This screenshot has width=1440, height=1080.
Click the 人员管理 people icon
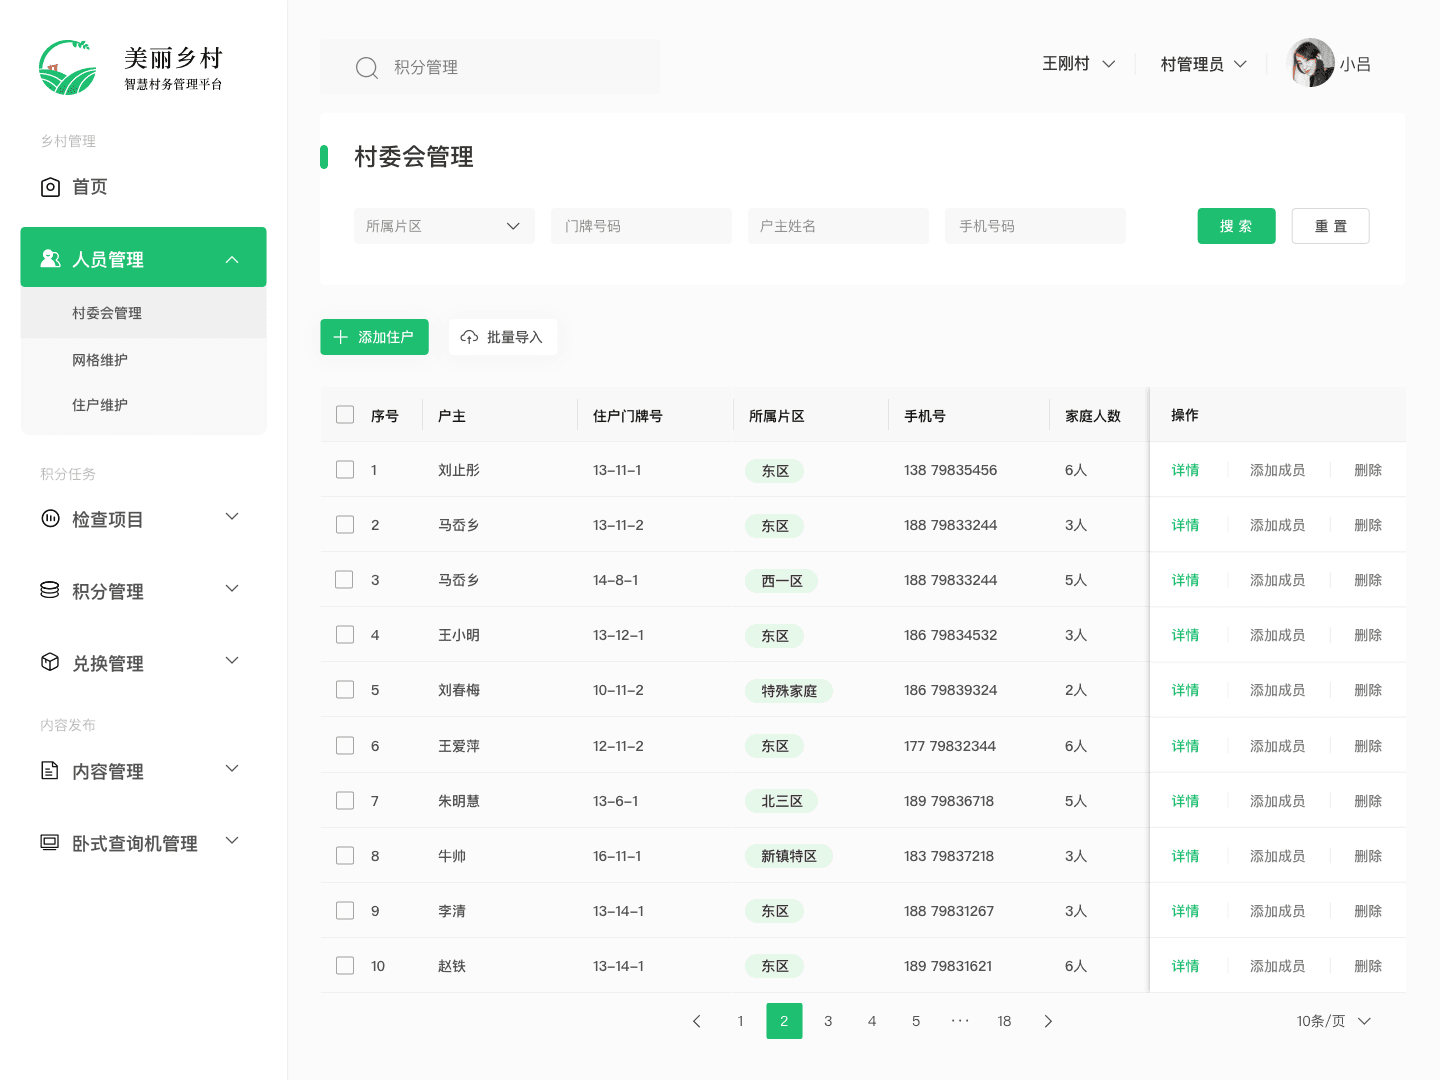50,259
